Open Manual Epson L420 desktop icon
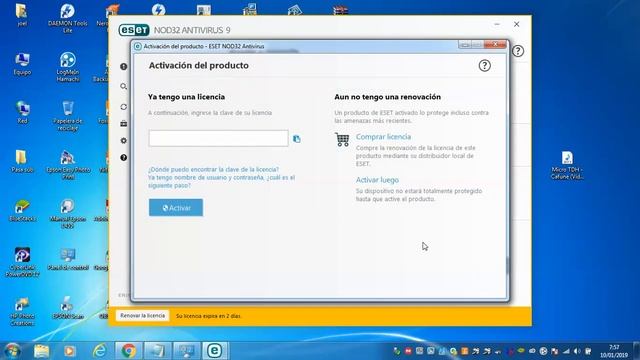This screenshot has height=360, width=640. 68,213
